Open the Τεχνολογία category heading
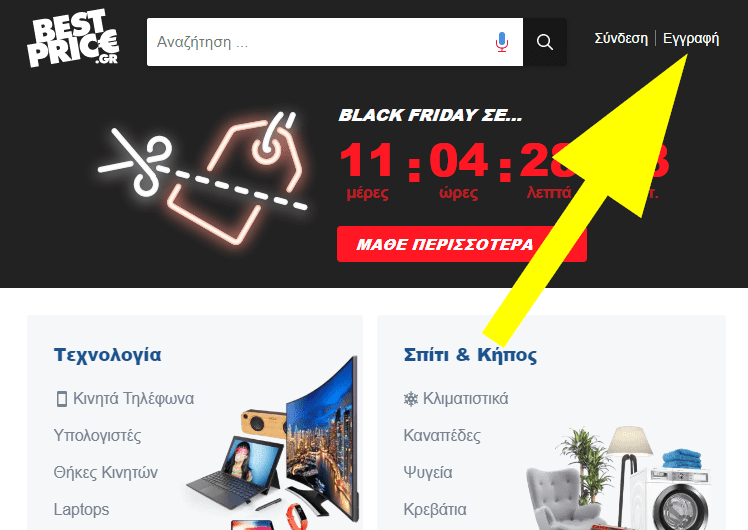This screenshot has height=530, width=748. pyautogui.click(x=108, y=355)
